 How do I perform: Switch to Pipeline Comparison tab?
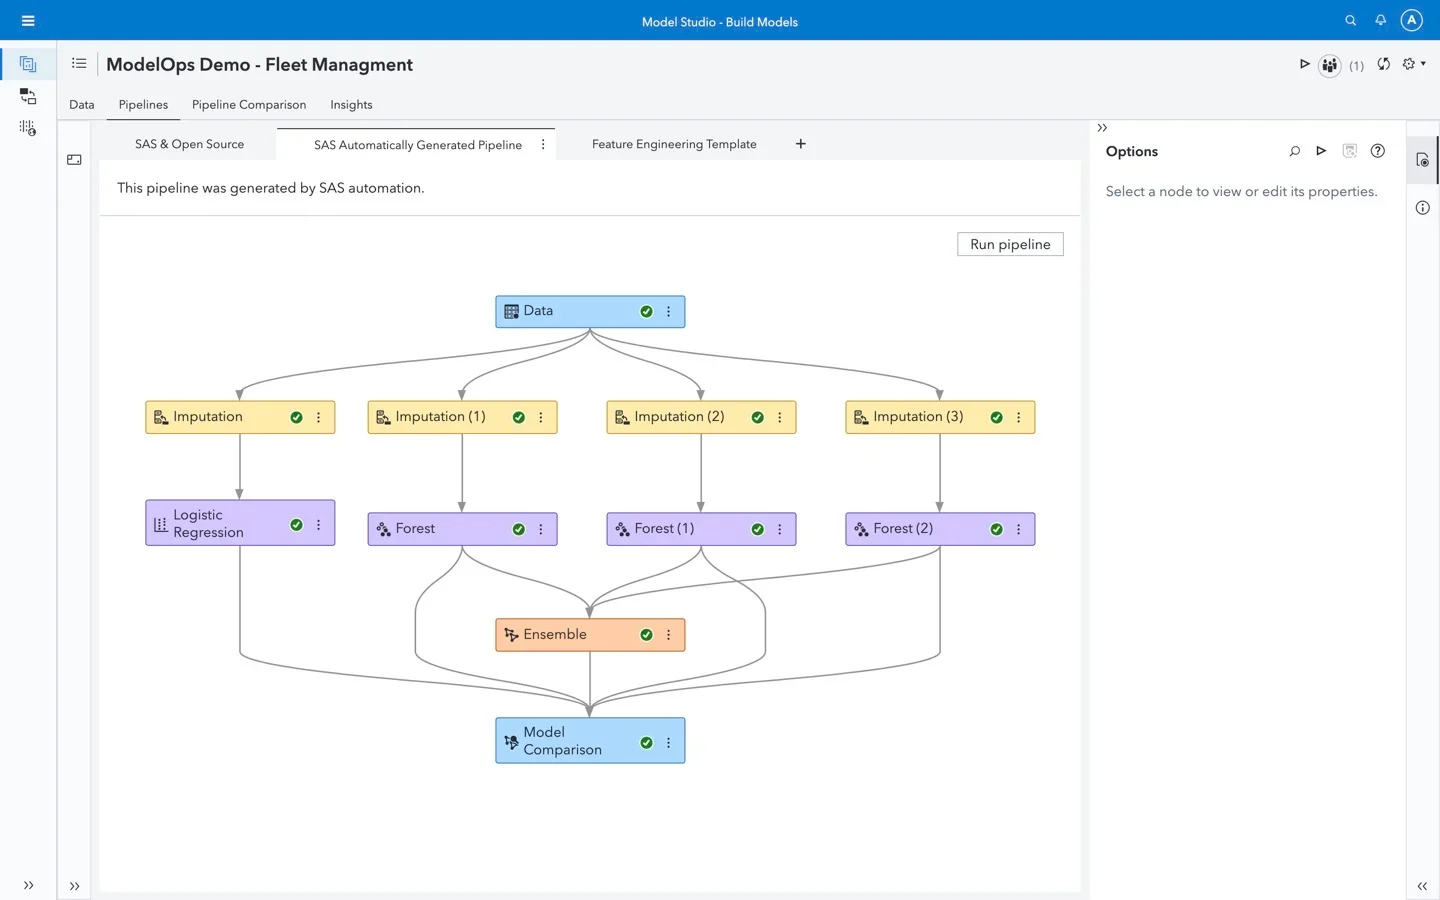[x=249, y=105]
